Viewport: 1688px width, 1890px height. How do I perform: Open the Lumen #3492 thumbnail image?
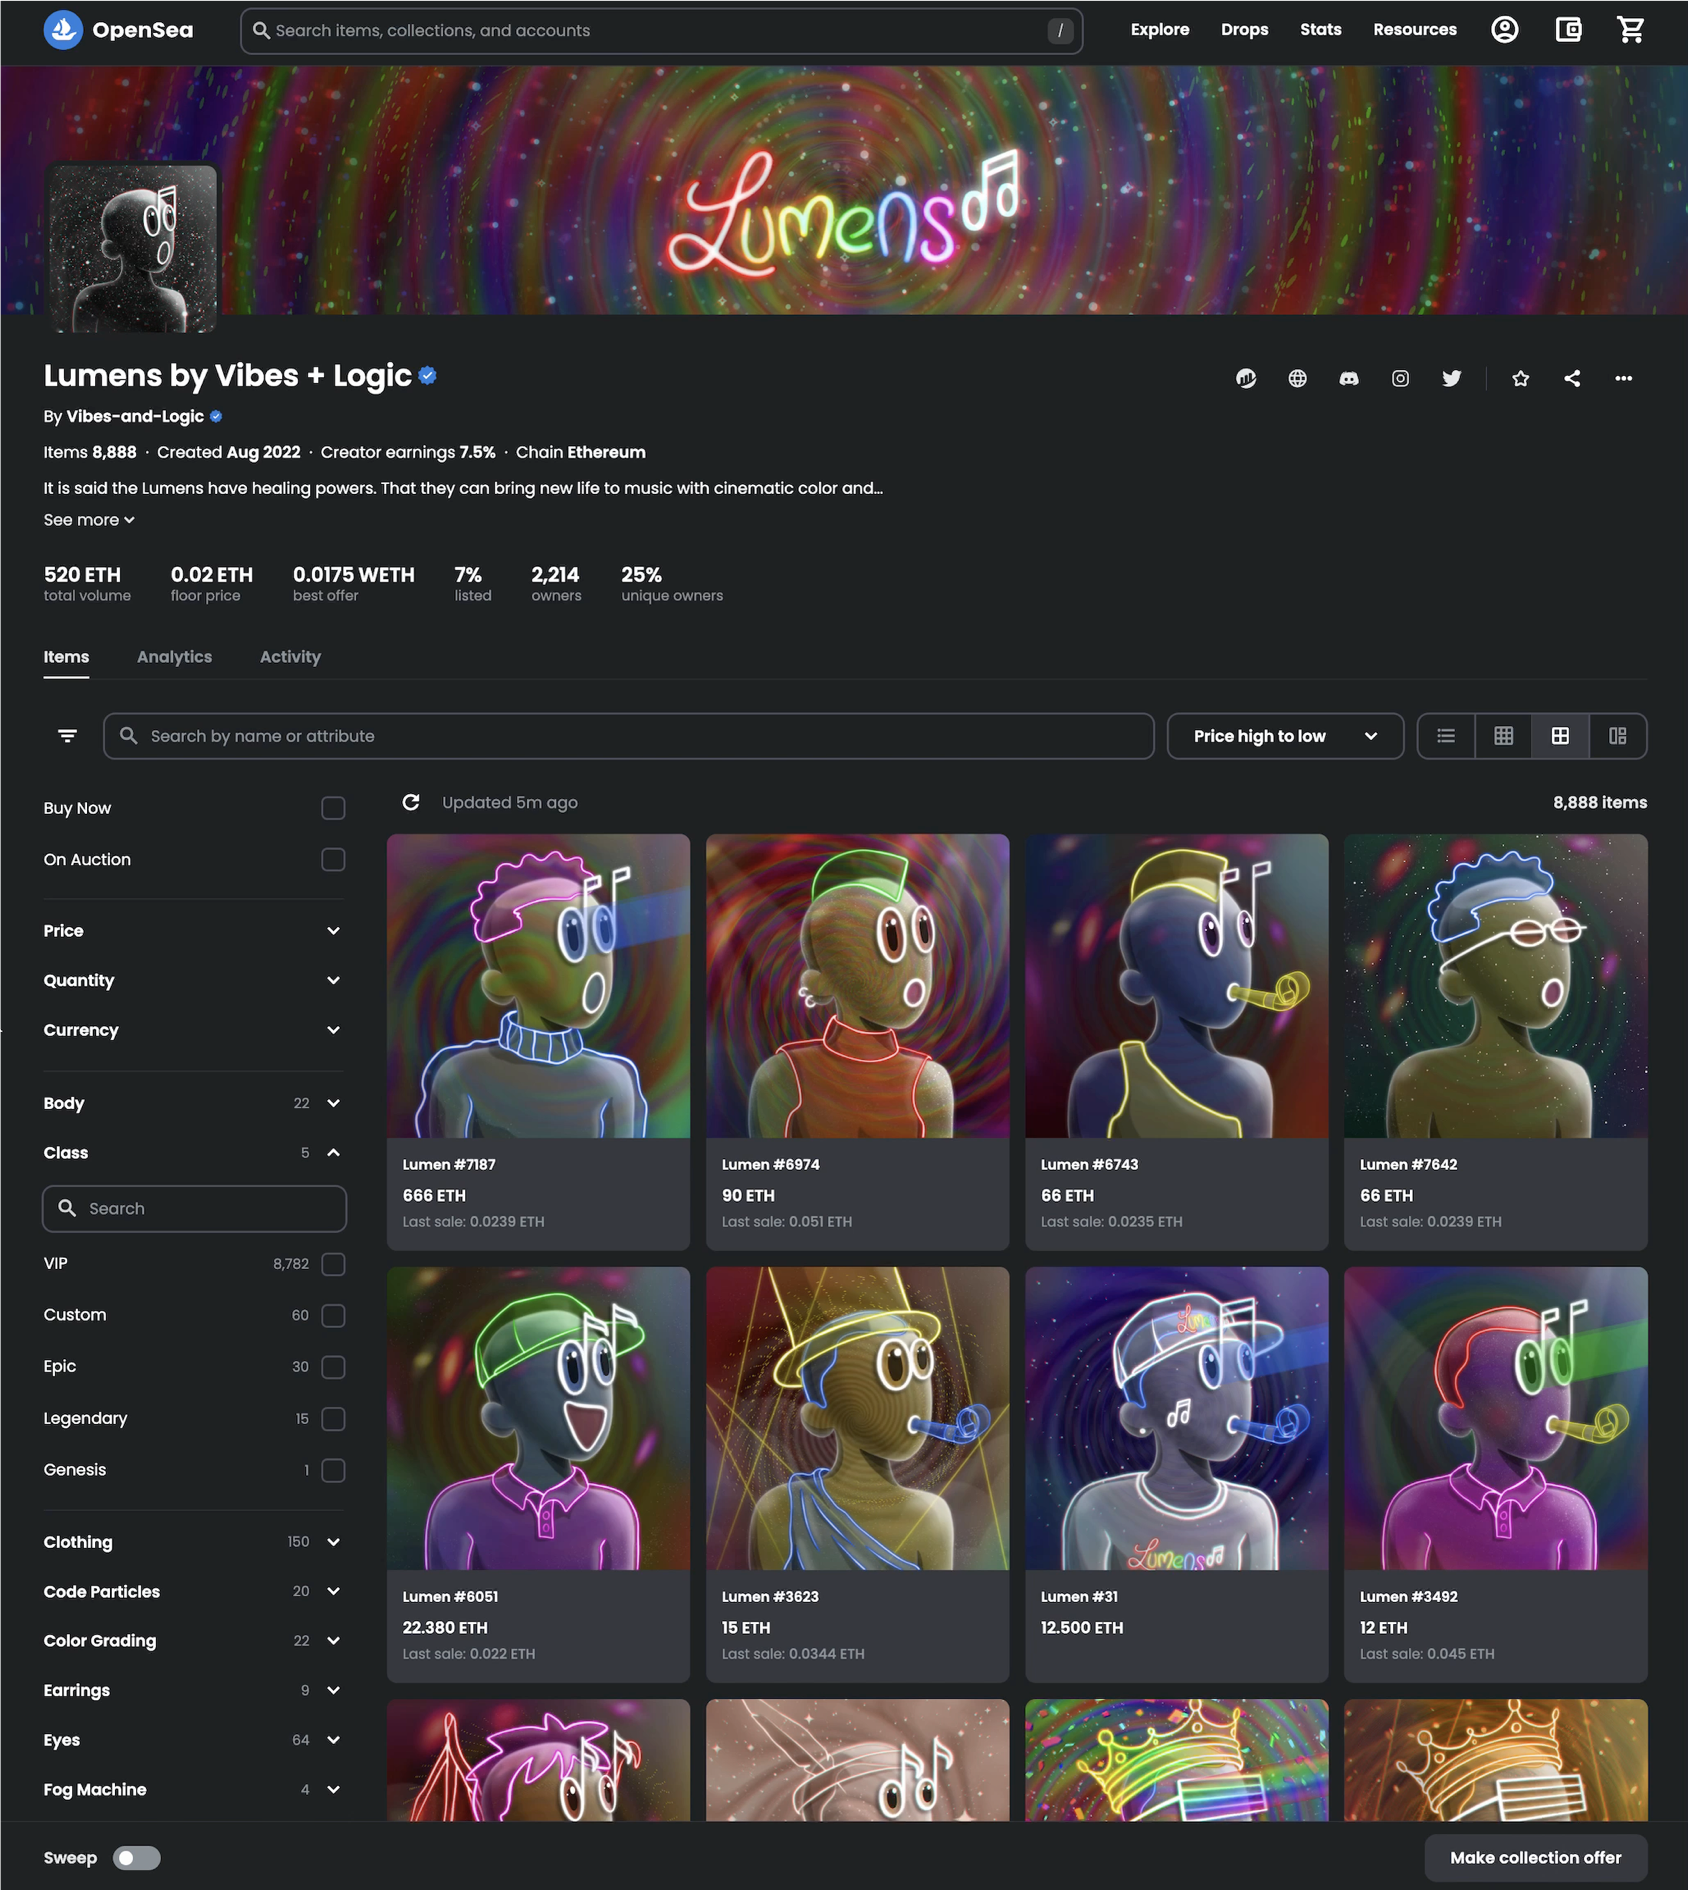tap(1495, 1419)
